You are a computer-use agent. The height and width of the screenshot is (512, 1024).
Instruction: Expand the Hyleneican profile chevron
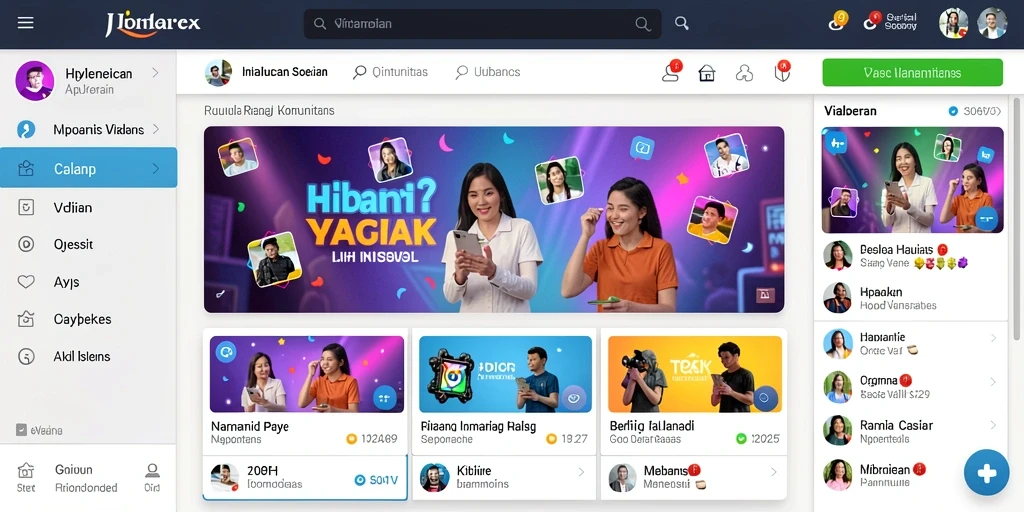pos(155,73)
